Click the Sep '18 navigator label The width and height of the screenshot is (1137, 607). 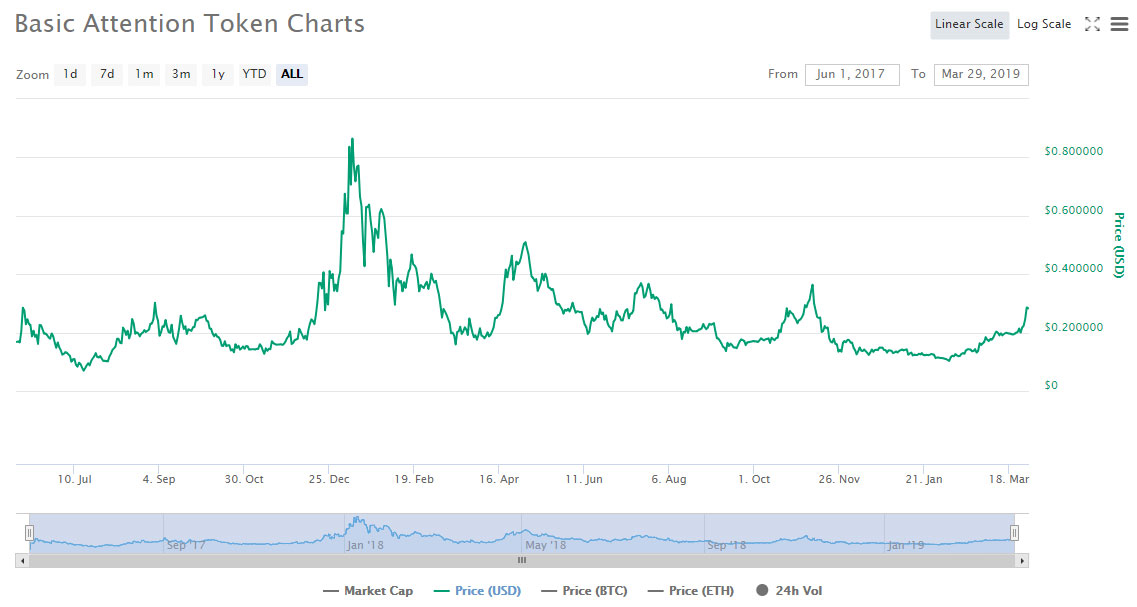[x=726, y=545]
